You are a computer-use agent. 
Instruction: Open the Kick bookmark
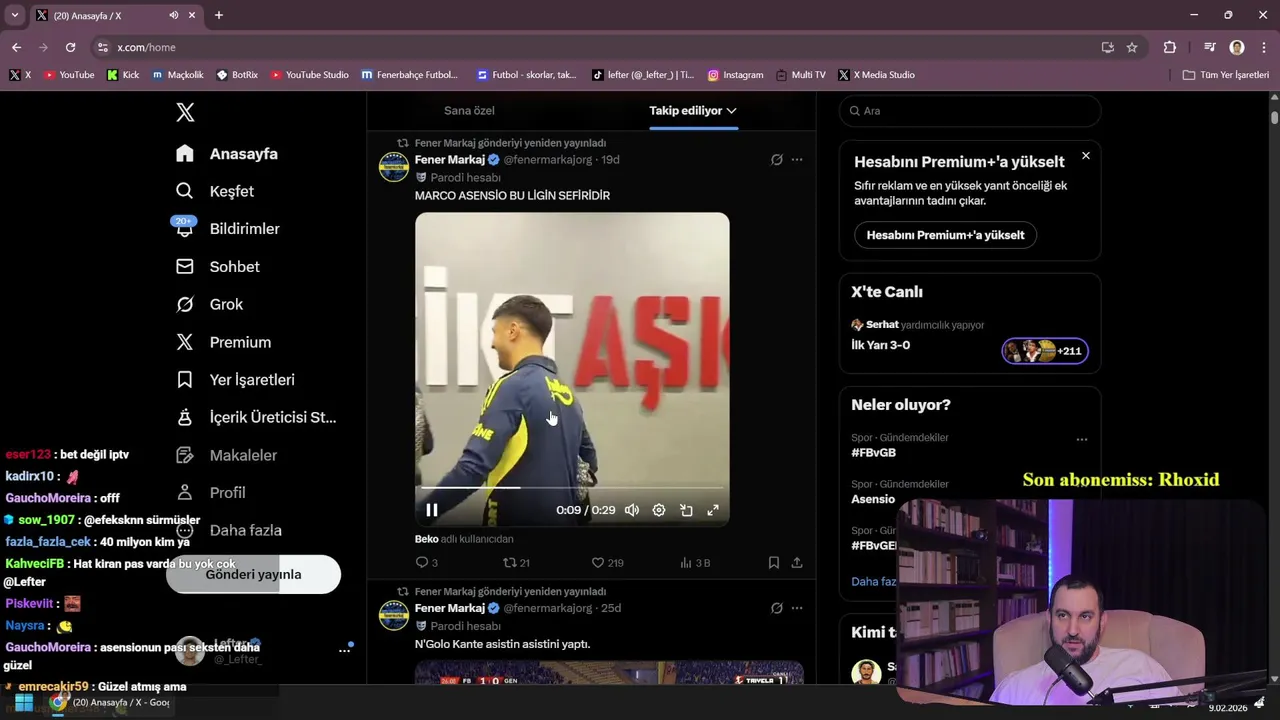tap(123, 75)
